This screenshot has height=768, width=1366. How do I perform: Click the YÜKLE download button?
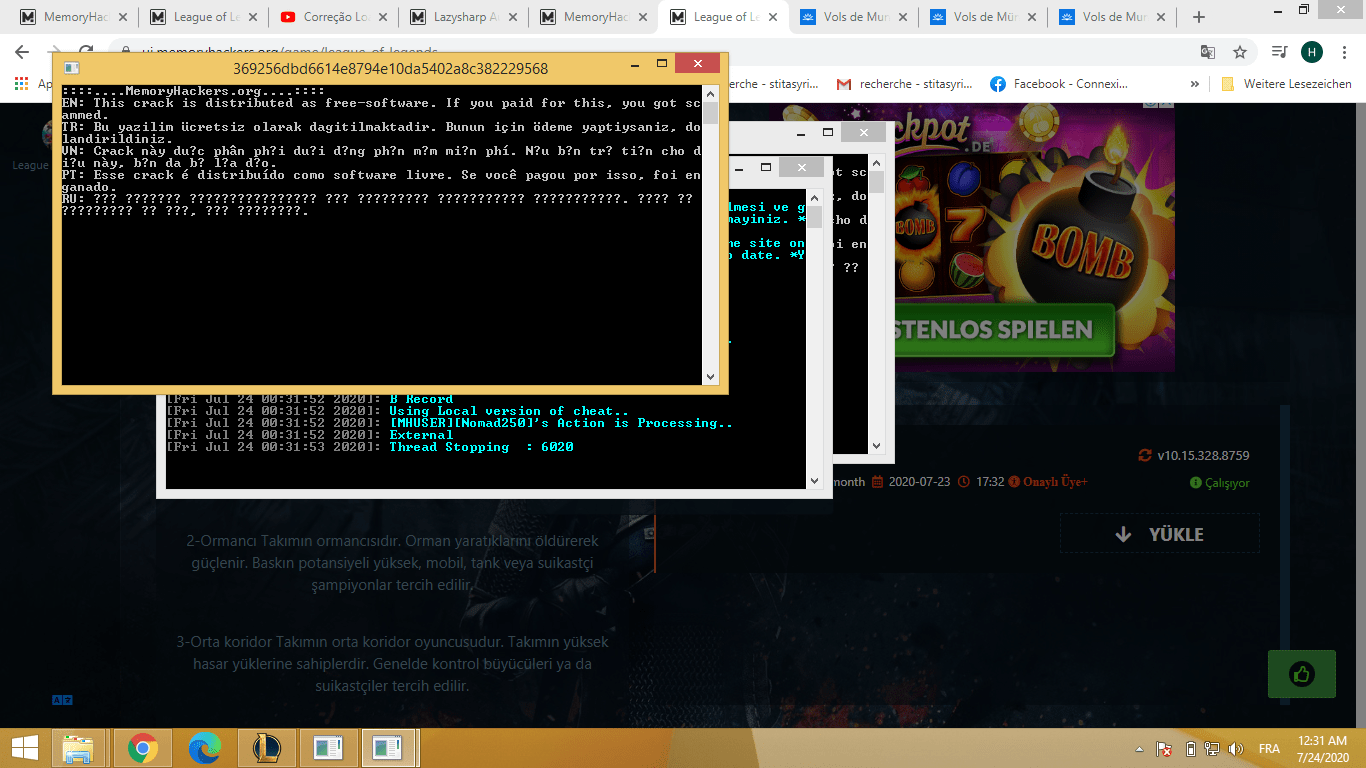click(1160, 534)
